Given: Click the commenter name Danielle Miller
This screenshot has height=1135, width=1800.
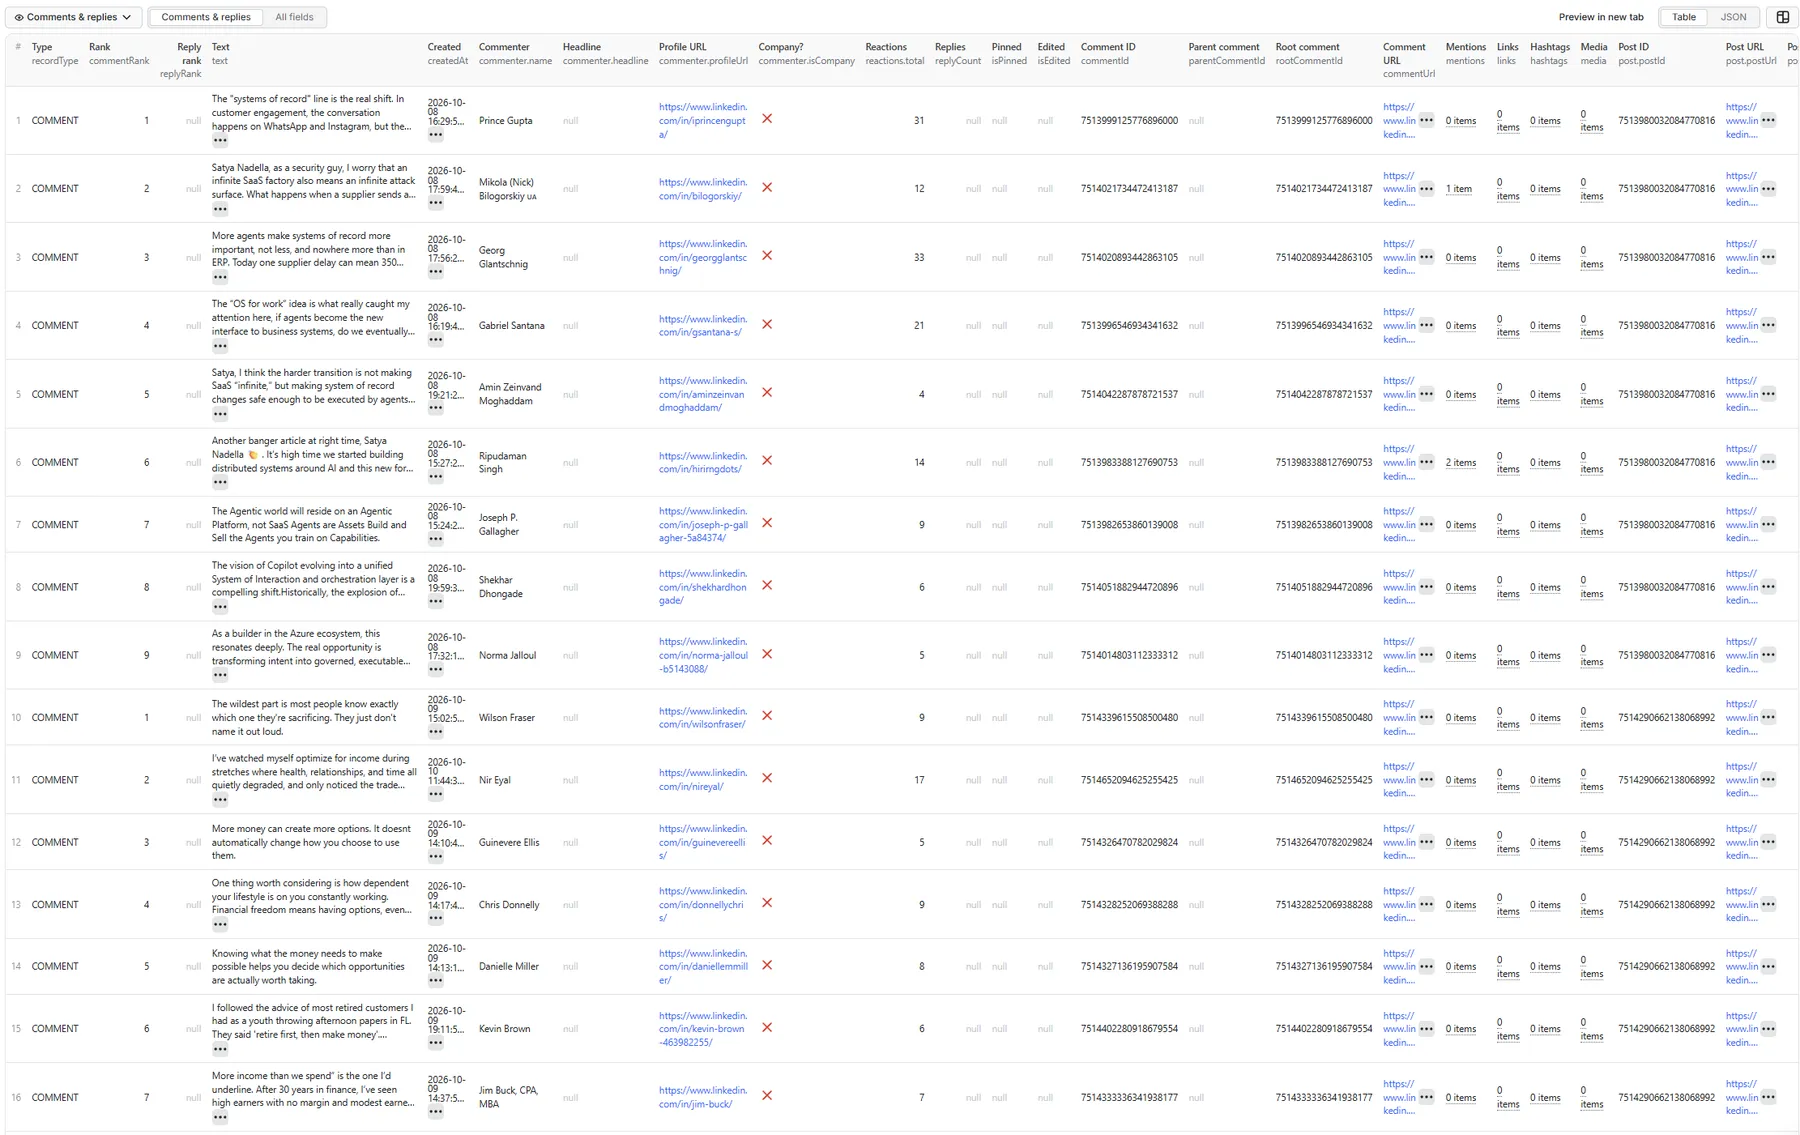Looking at the screenshot, I should pyautogui.click(x=509, y=967).
